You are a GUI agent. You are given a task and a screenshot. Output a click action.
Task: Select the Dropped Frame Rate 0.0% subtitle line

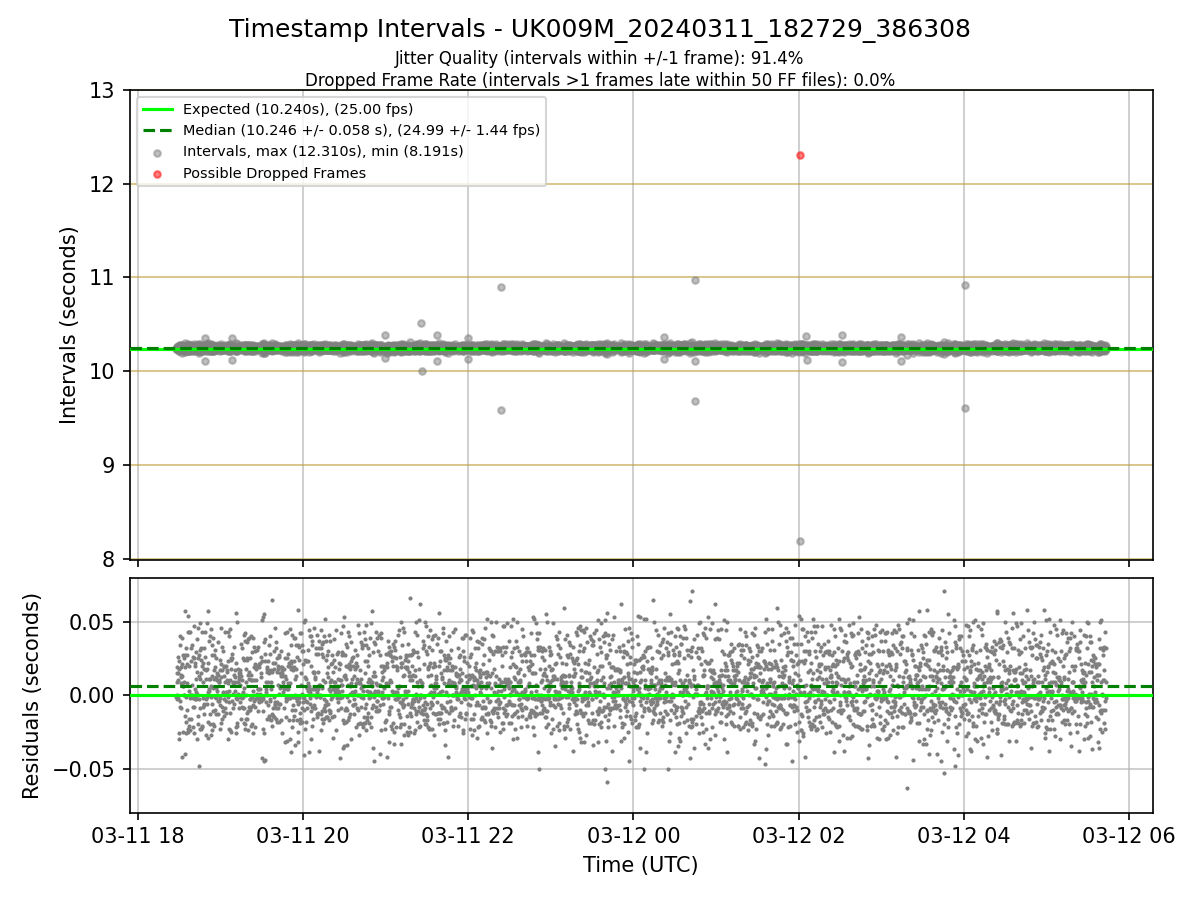coord(600,80)
